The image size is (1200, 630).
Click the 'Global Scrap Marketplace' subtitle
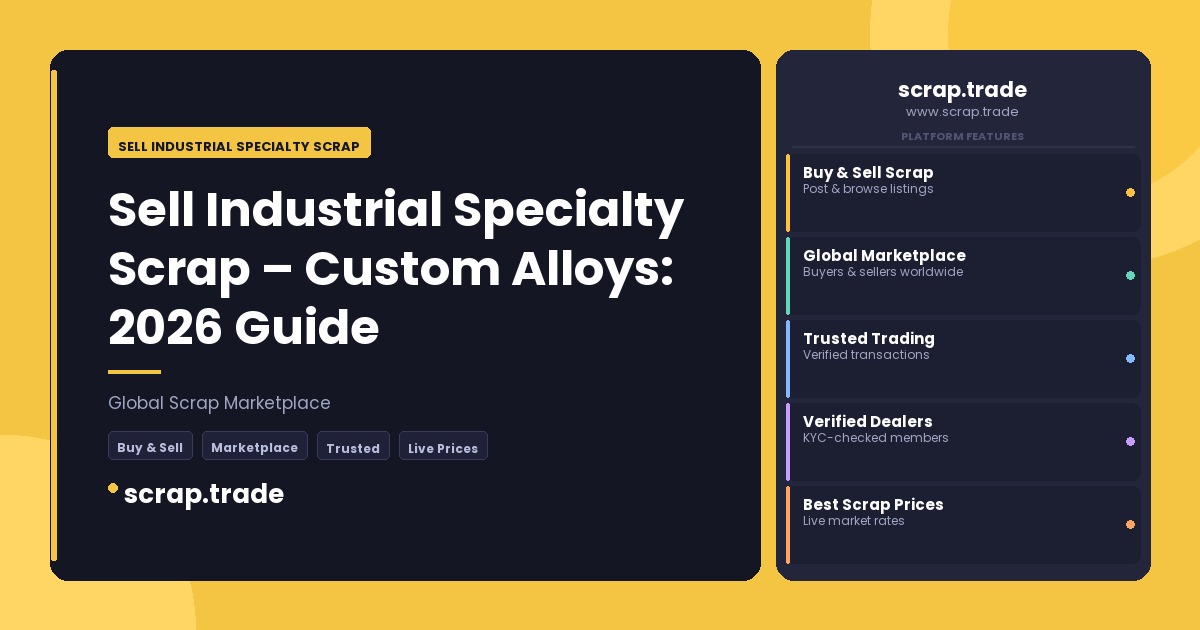pyautogui.click(x=219, y=403)
